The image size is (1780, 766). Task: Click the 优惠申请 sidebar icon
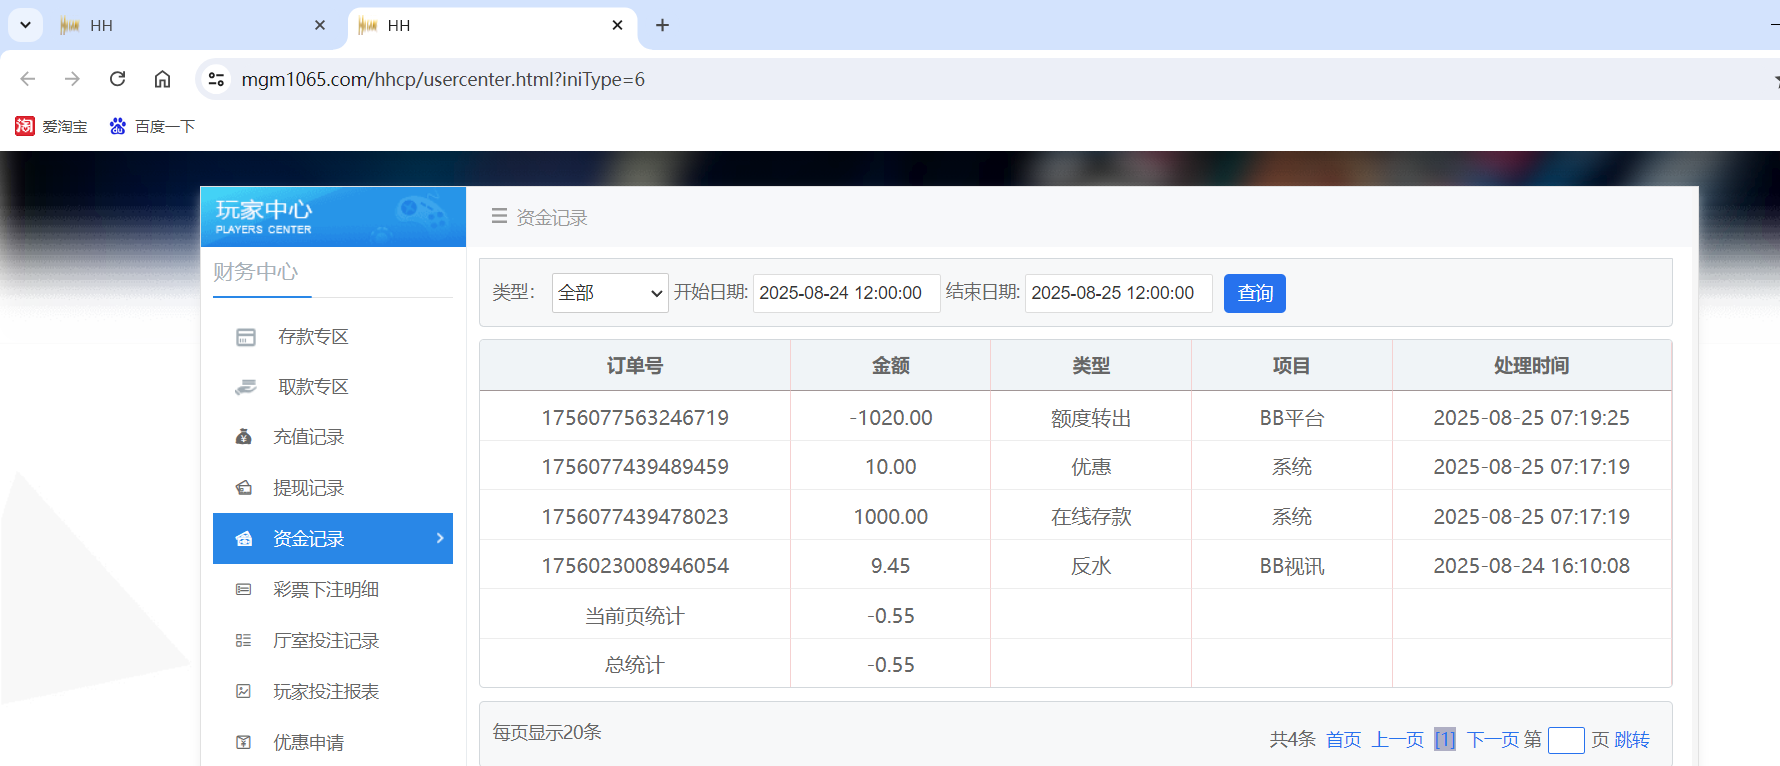point(243,742)
